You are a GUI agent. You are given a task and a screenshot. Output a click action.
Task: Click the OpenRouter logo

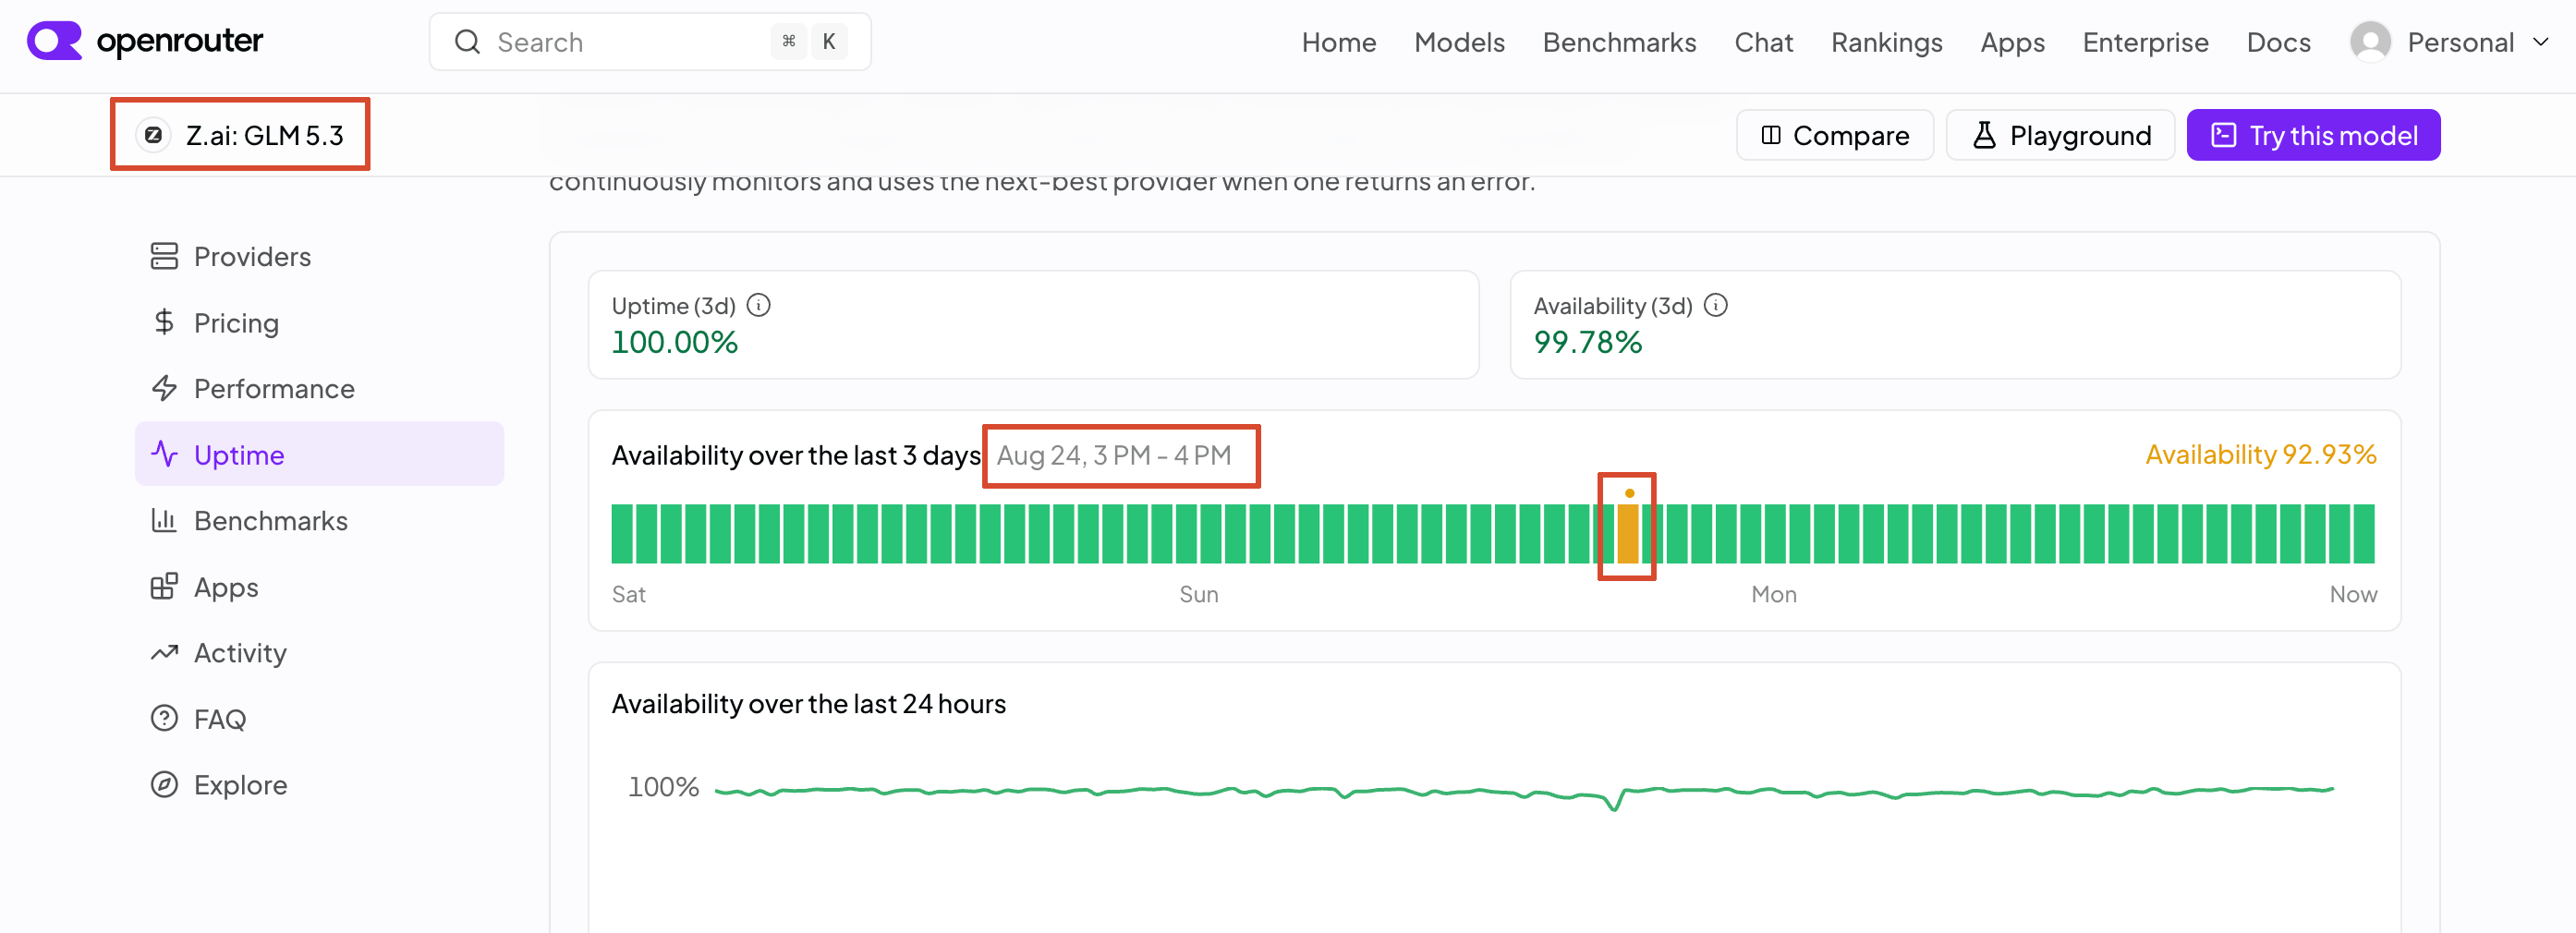click(x=145, y=41)
